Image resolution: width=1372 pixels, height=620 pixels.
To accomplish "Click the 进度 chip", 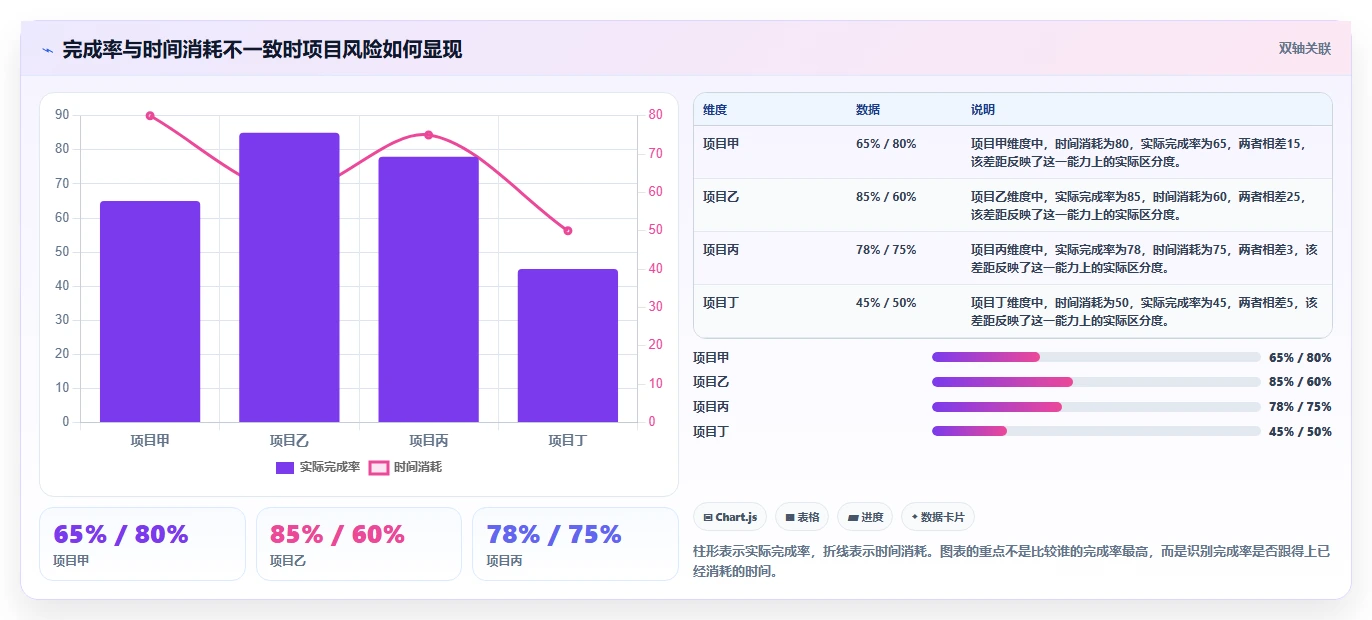I will [865, 517].
